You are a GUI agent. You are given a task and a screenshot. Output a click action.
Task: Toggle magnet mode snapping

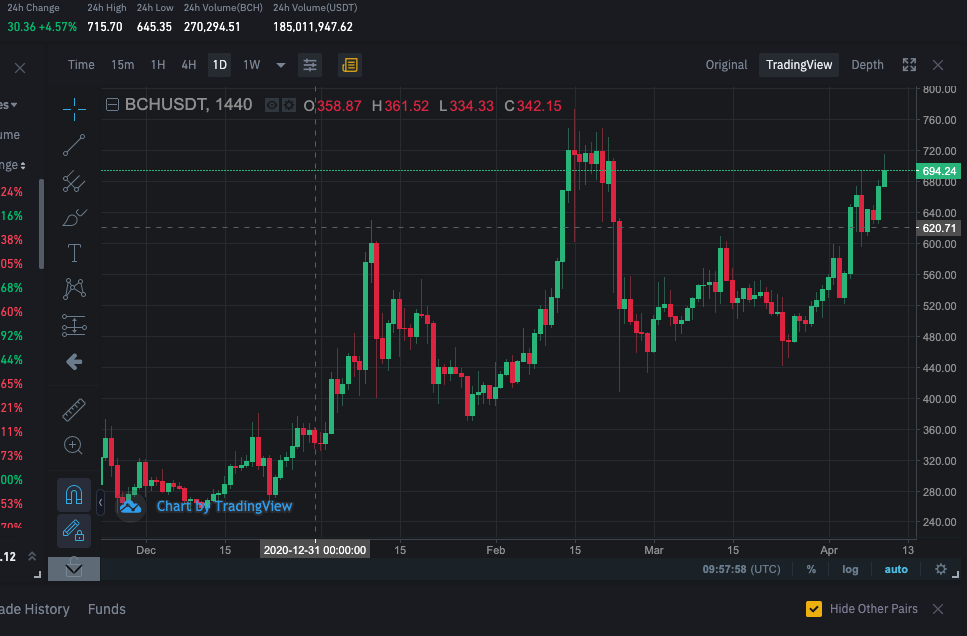74,495
